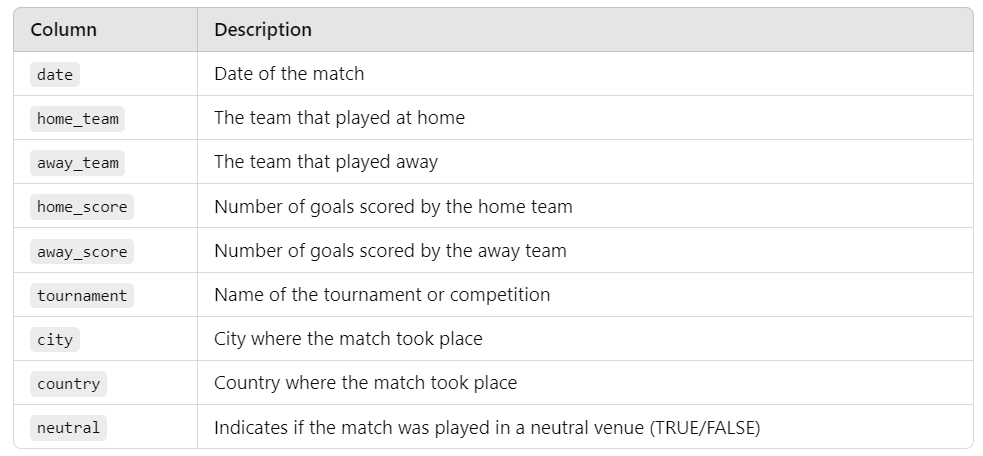Select the away_team code label
The image size is (983, 456).
click(78, 163)
